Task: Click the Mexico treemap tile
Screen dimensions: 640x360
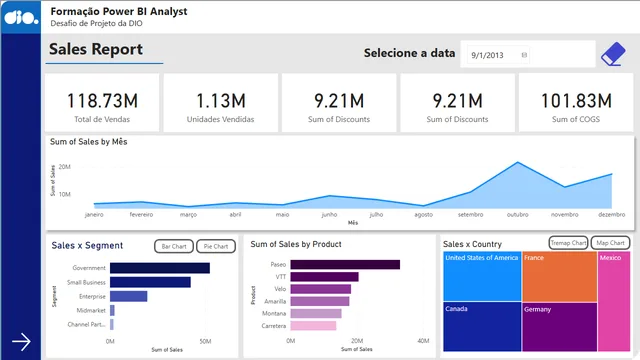Action: point(614,301)
